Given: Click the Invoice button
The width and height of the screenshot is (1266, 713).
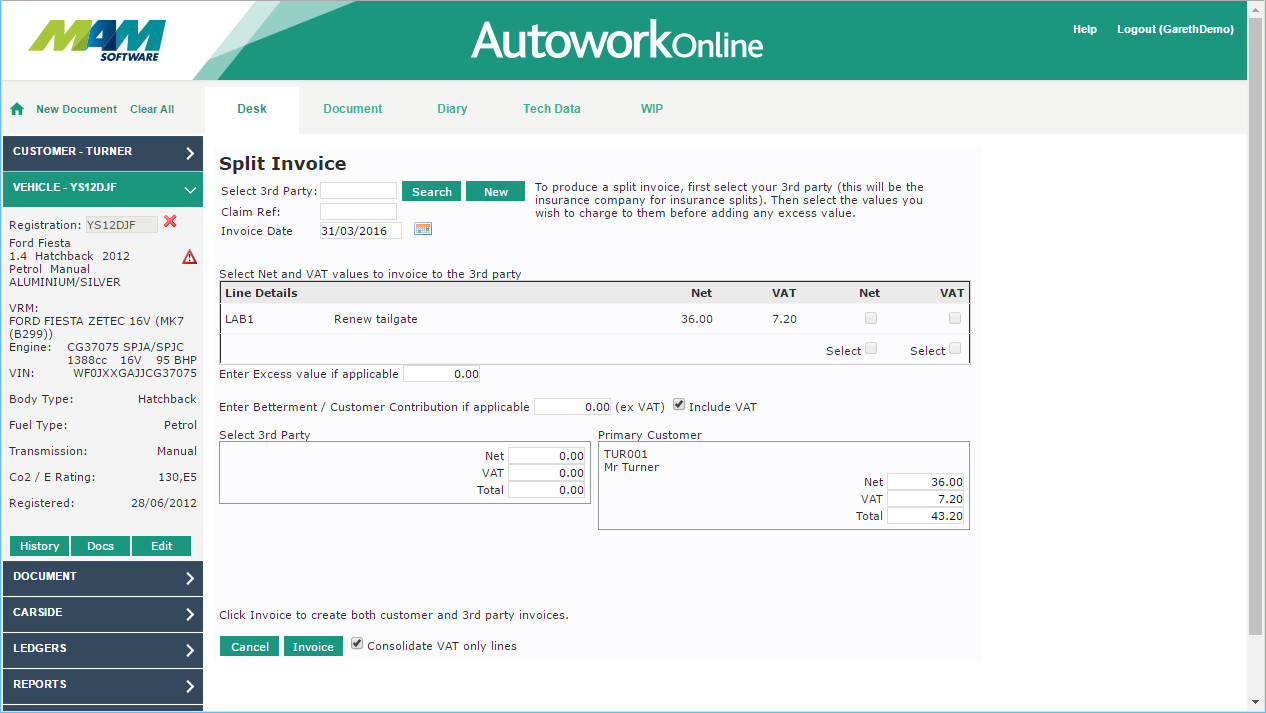Looking at the screenshot, I should (313, 647).
